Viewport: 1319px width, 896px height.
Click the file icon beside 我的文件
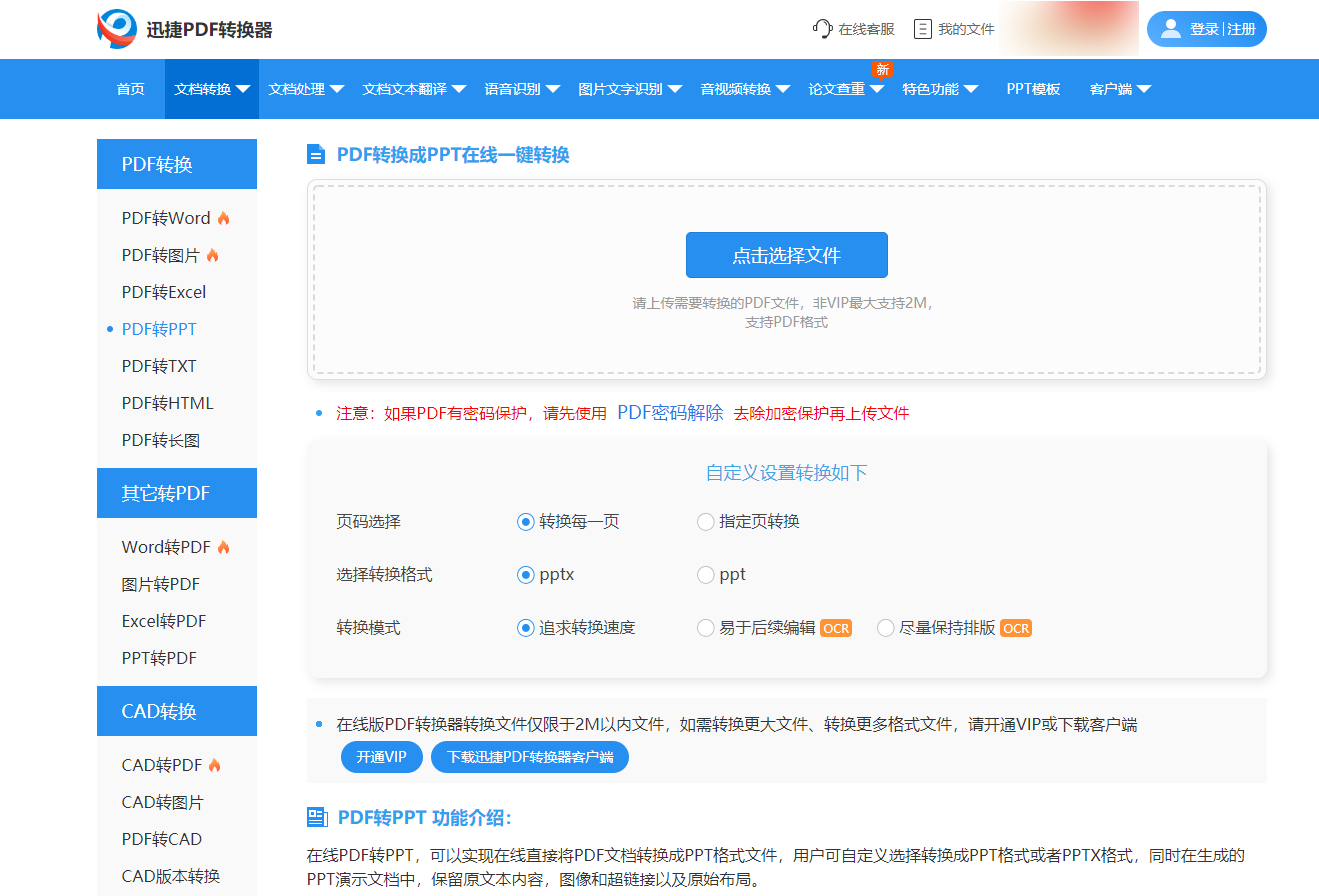click(x=923, y=29)
